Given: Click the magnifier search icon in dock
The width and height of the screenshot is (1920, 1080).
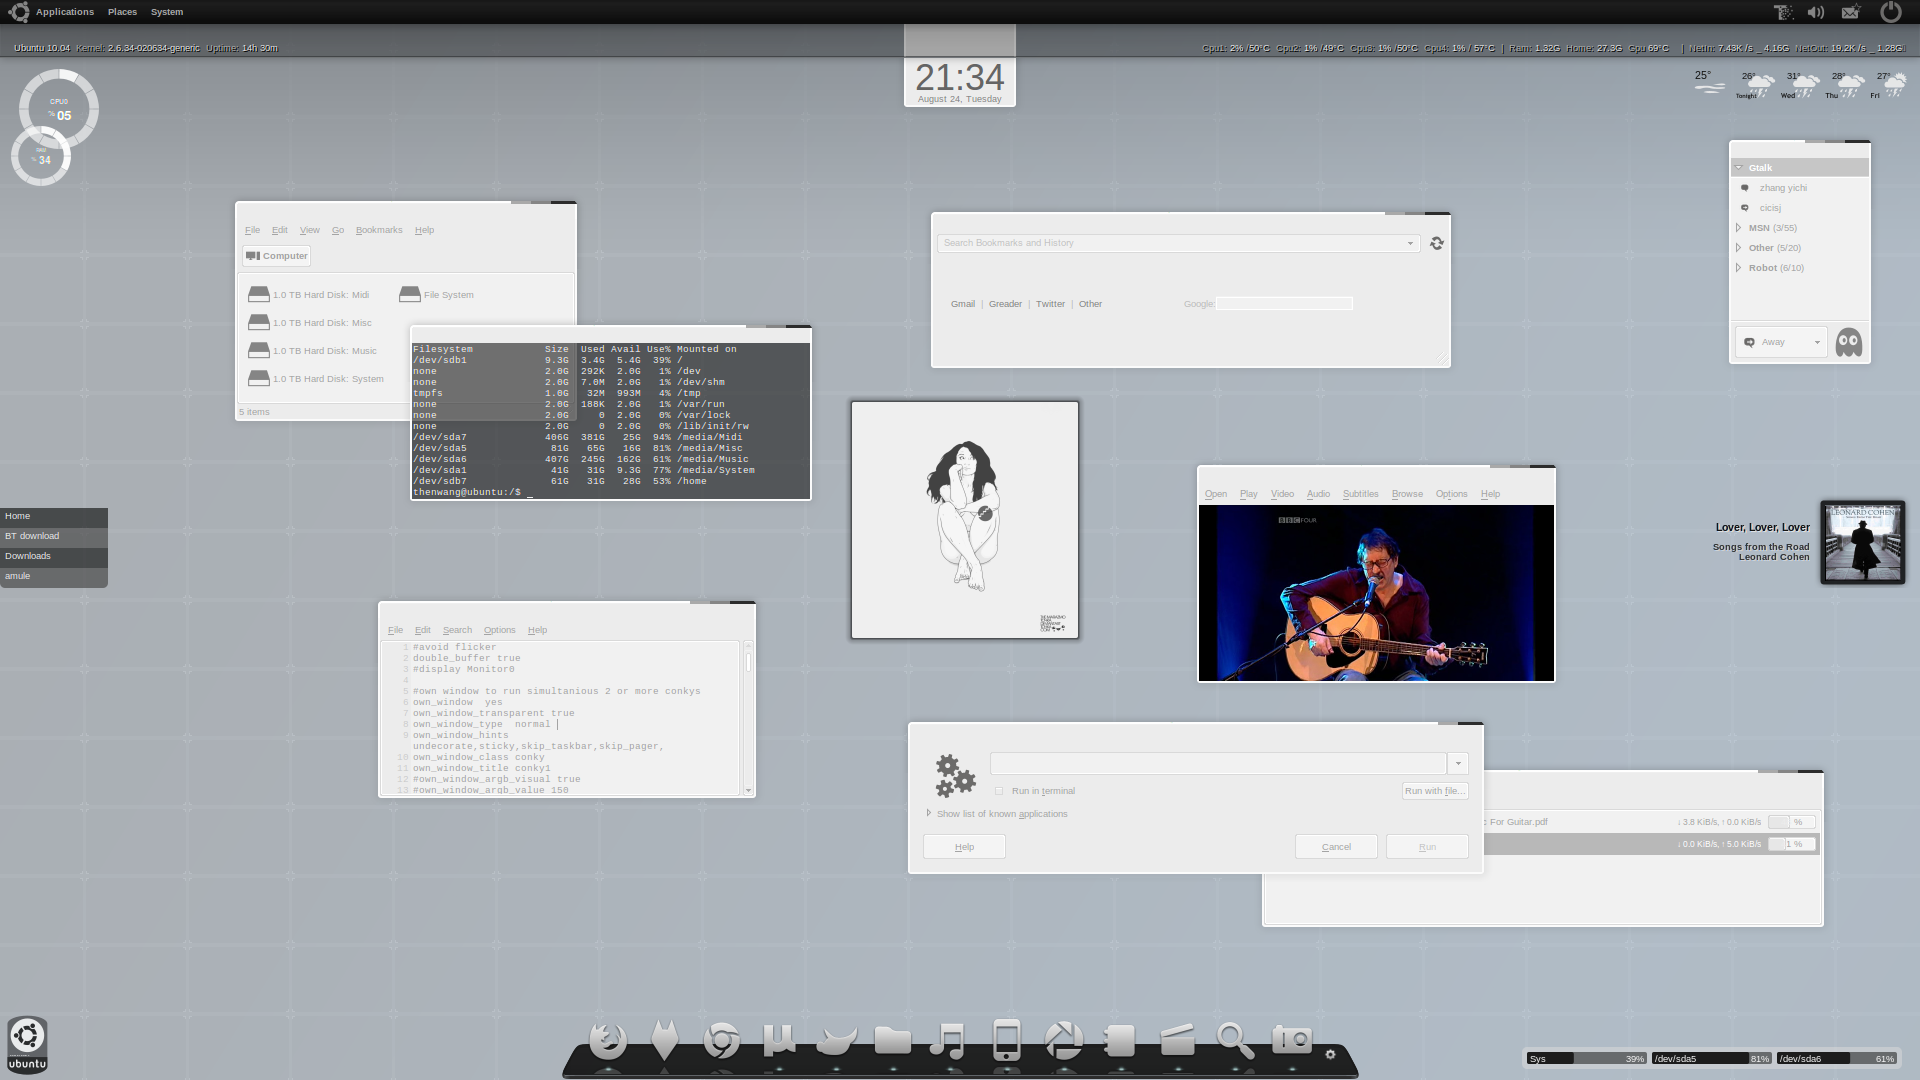Looking at the screenshot, I should click(x=1235, y=1040).
